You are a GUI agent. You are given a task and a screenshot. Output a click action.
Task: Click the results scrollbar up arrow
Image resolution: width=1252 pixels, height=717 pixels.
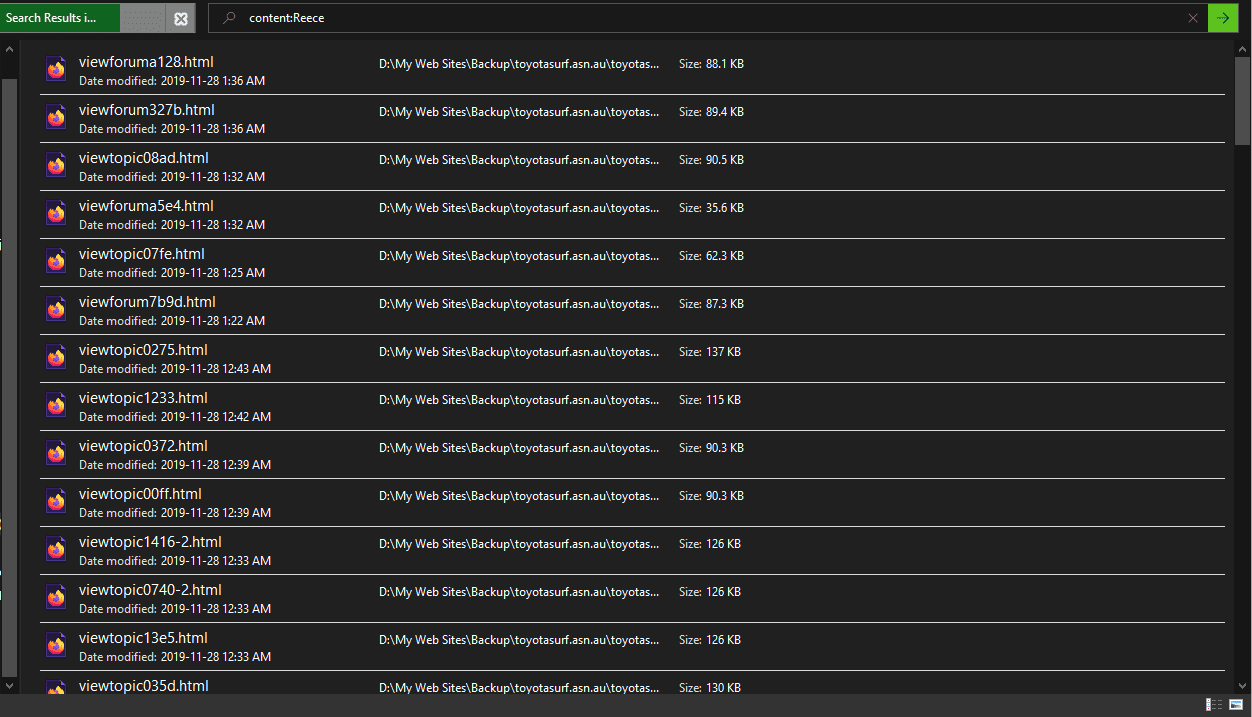pyautogui.click(x=1242, y=48)
